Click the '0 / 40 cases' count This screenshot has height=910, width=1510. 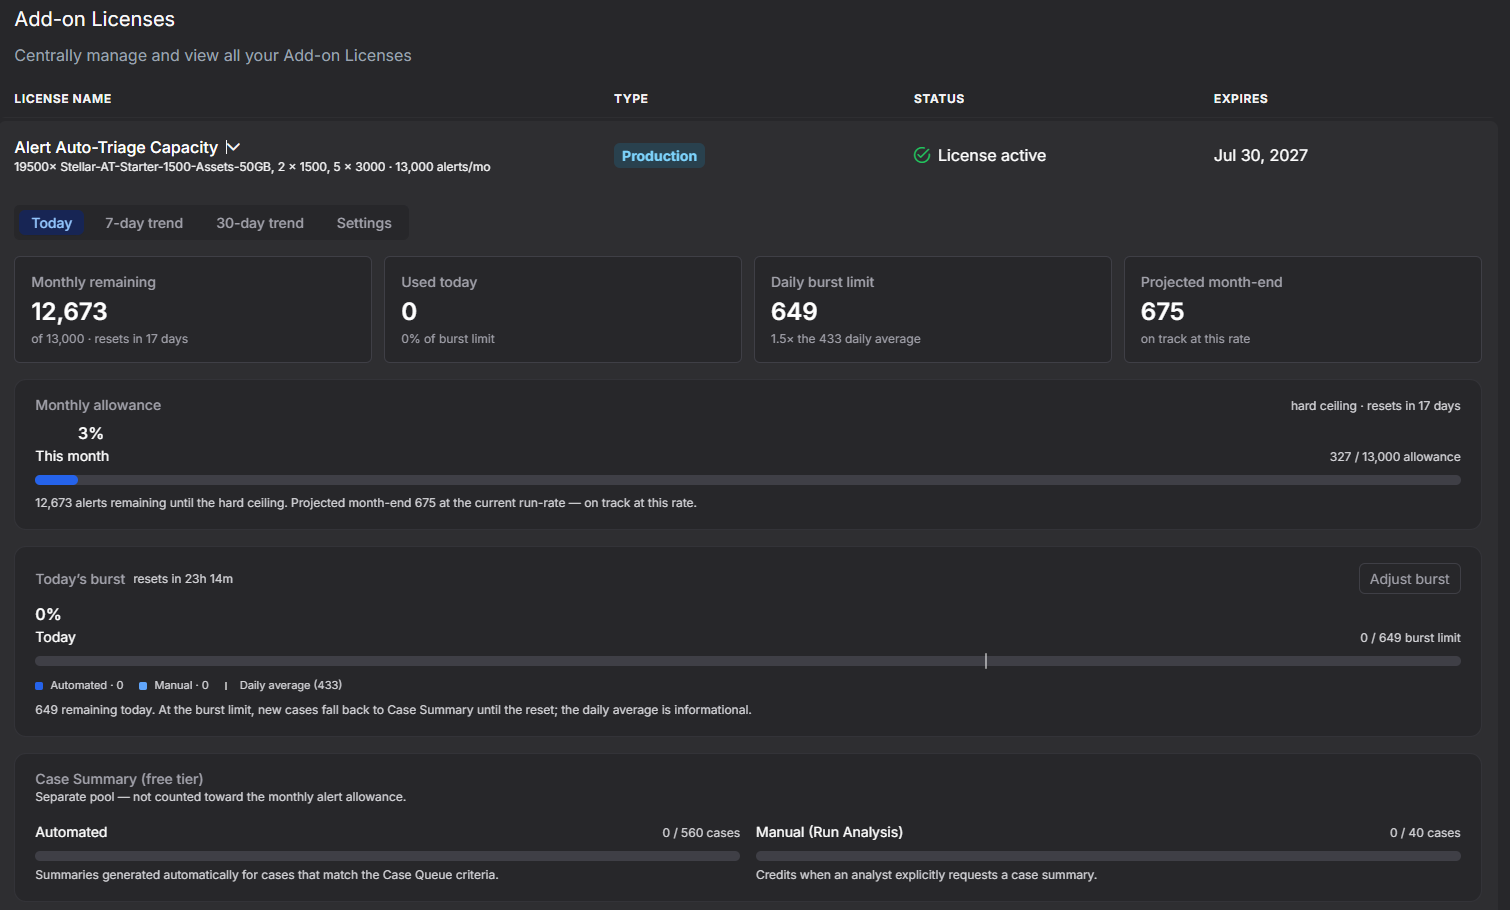click(1425, 833)
